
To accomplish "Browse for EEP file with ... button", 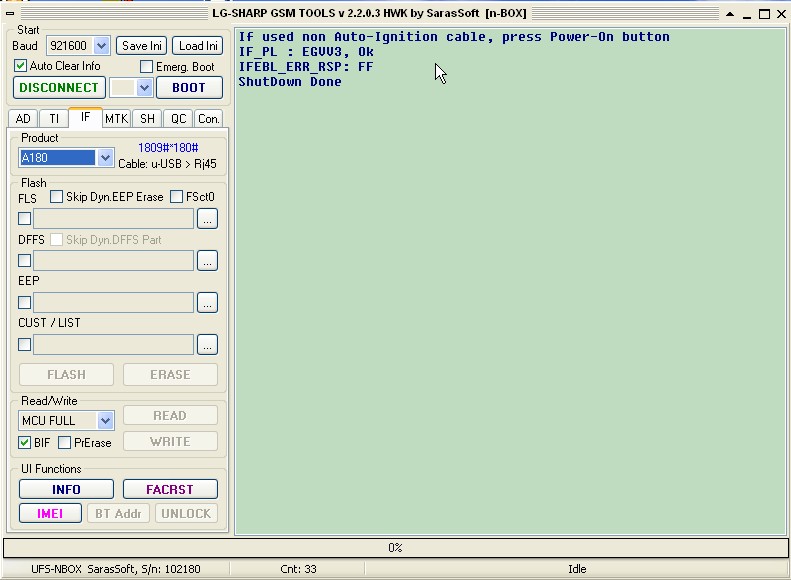I will point(207,303).
